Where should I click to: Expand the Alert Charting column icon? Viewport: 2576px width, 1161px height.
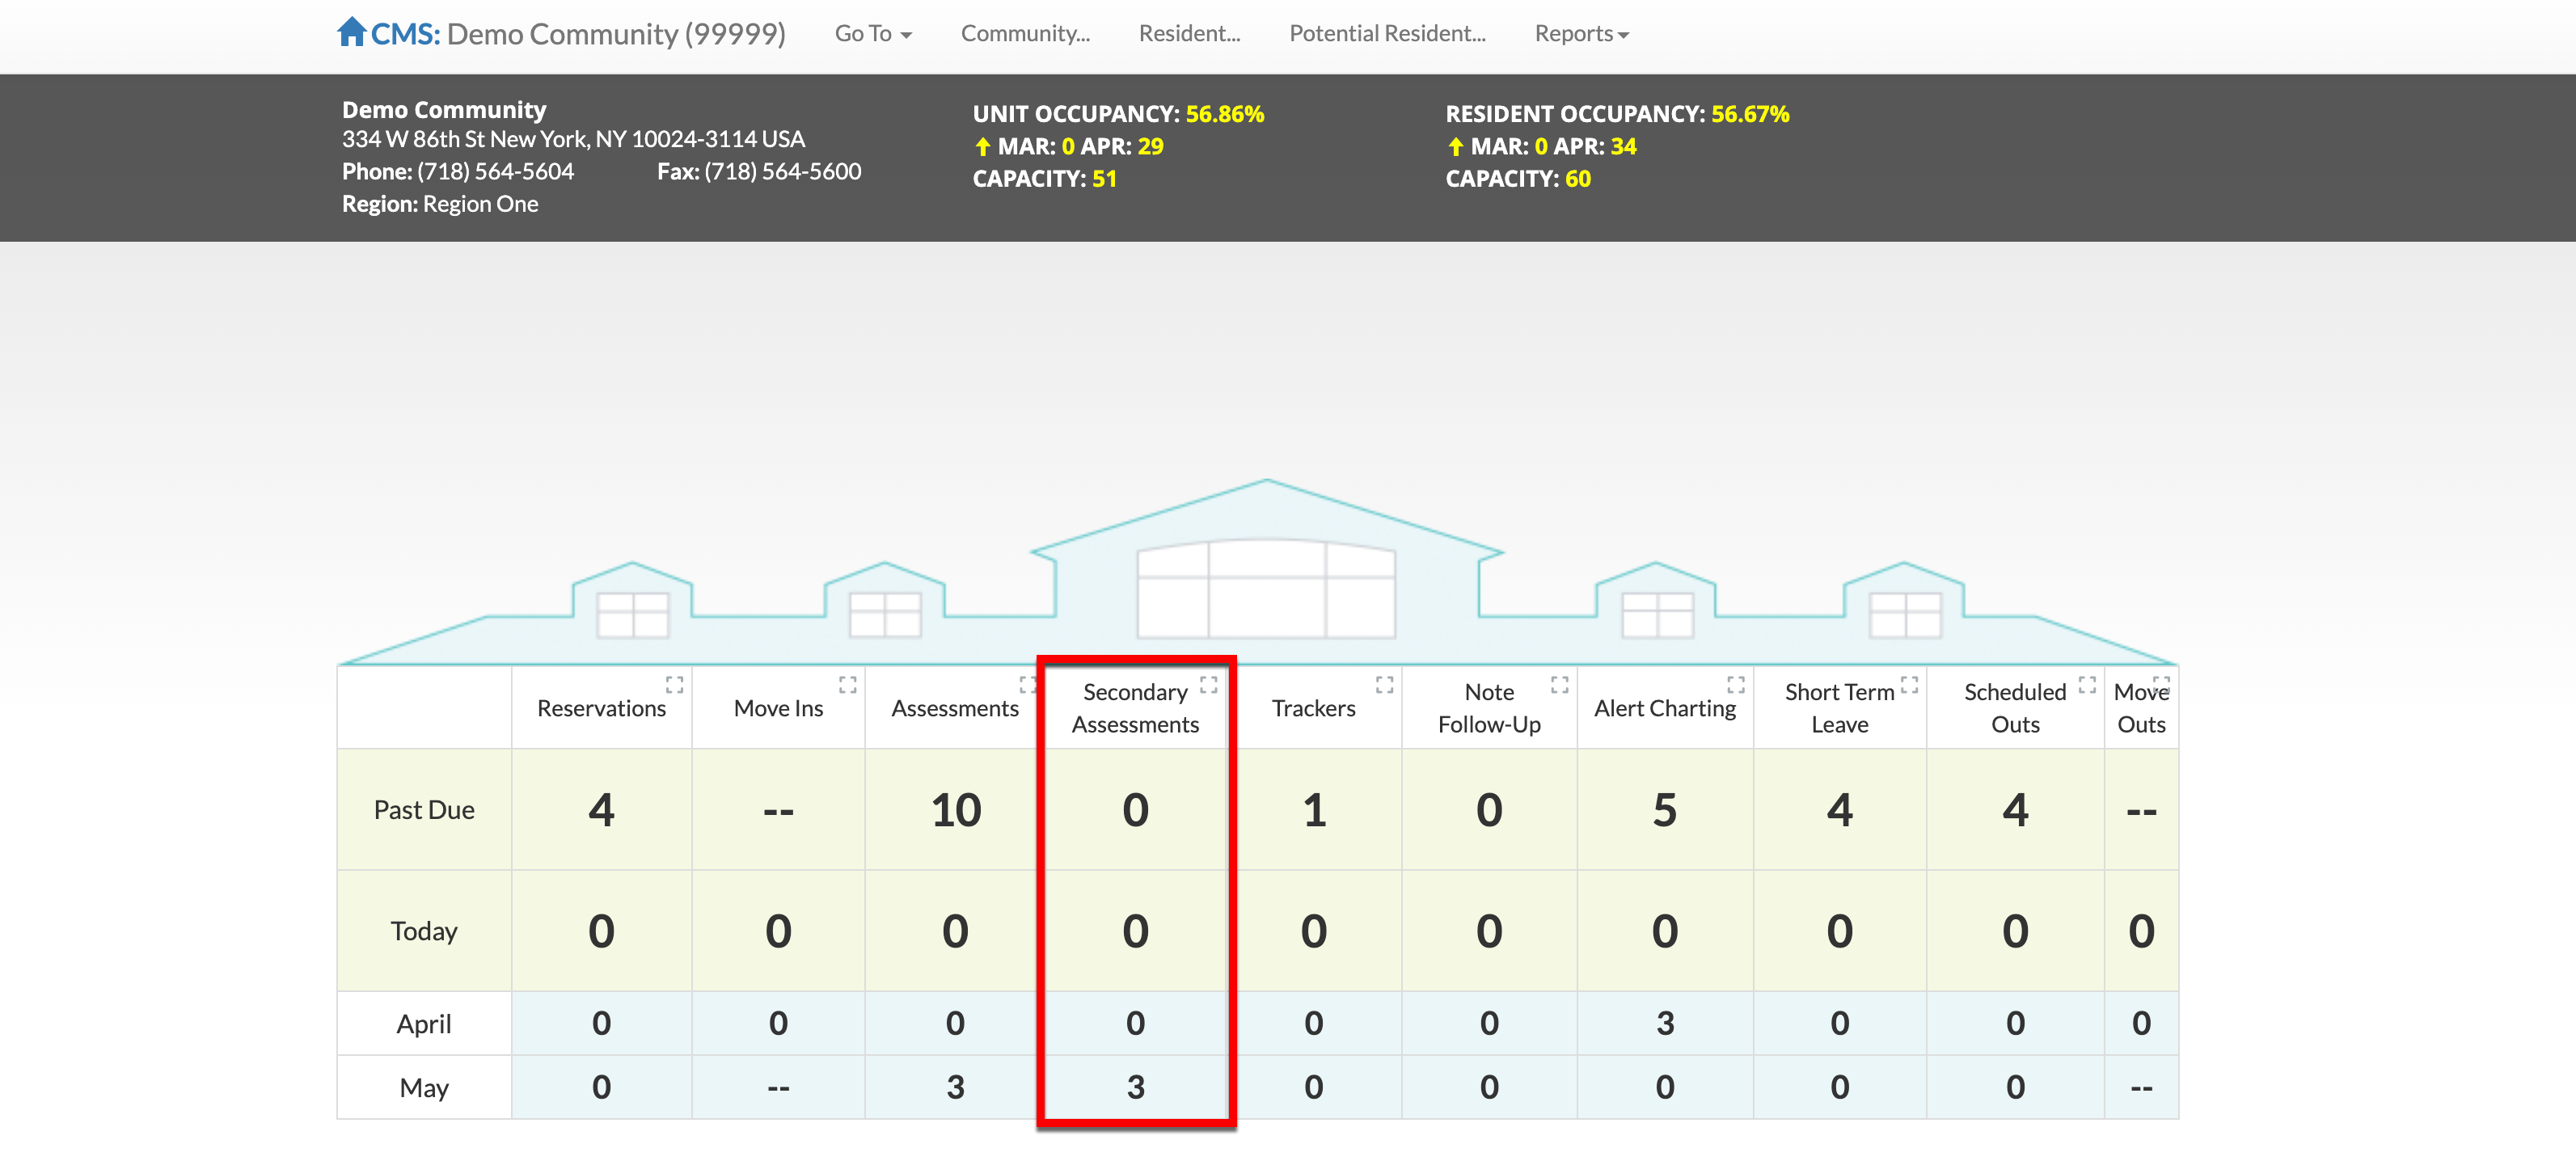coord(1735,685)
